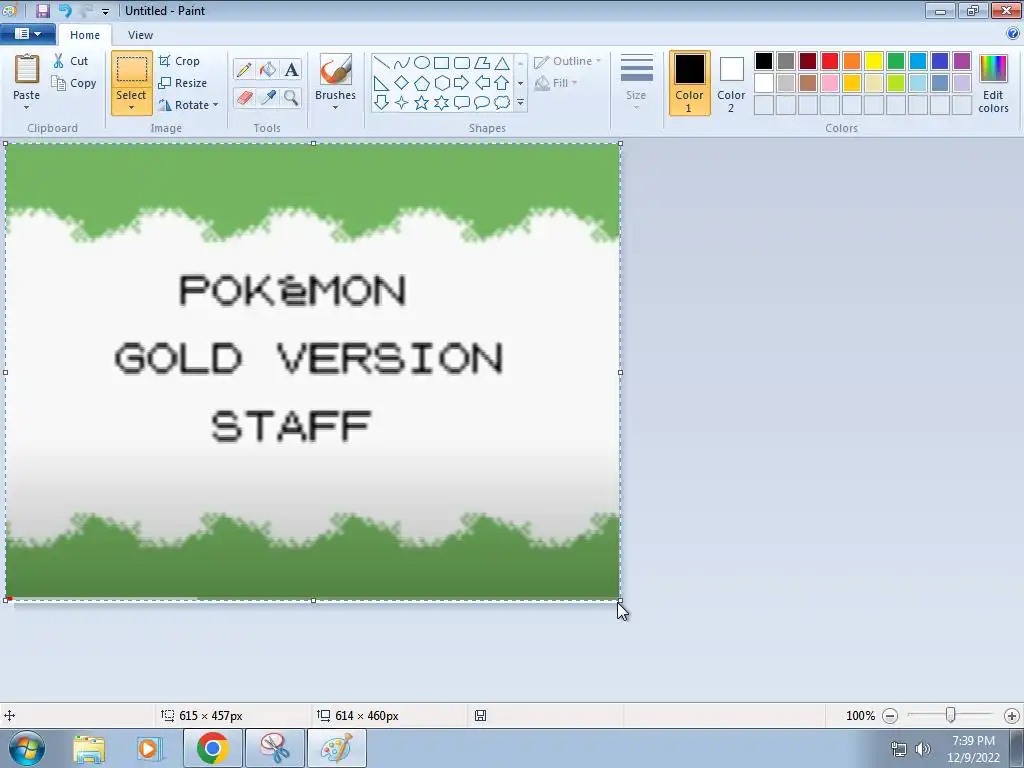This screenshot has height=768, width=1024.
Task: Open the Windows Start menu
Action: (x=27, y=748)
